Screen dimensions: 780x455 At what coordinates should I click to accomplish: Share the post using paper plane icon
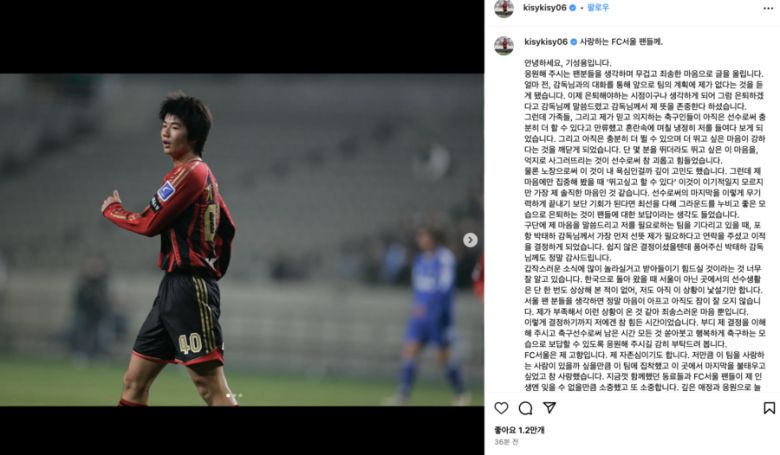(549, 408)
